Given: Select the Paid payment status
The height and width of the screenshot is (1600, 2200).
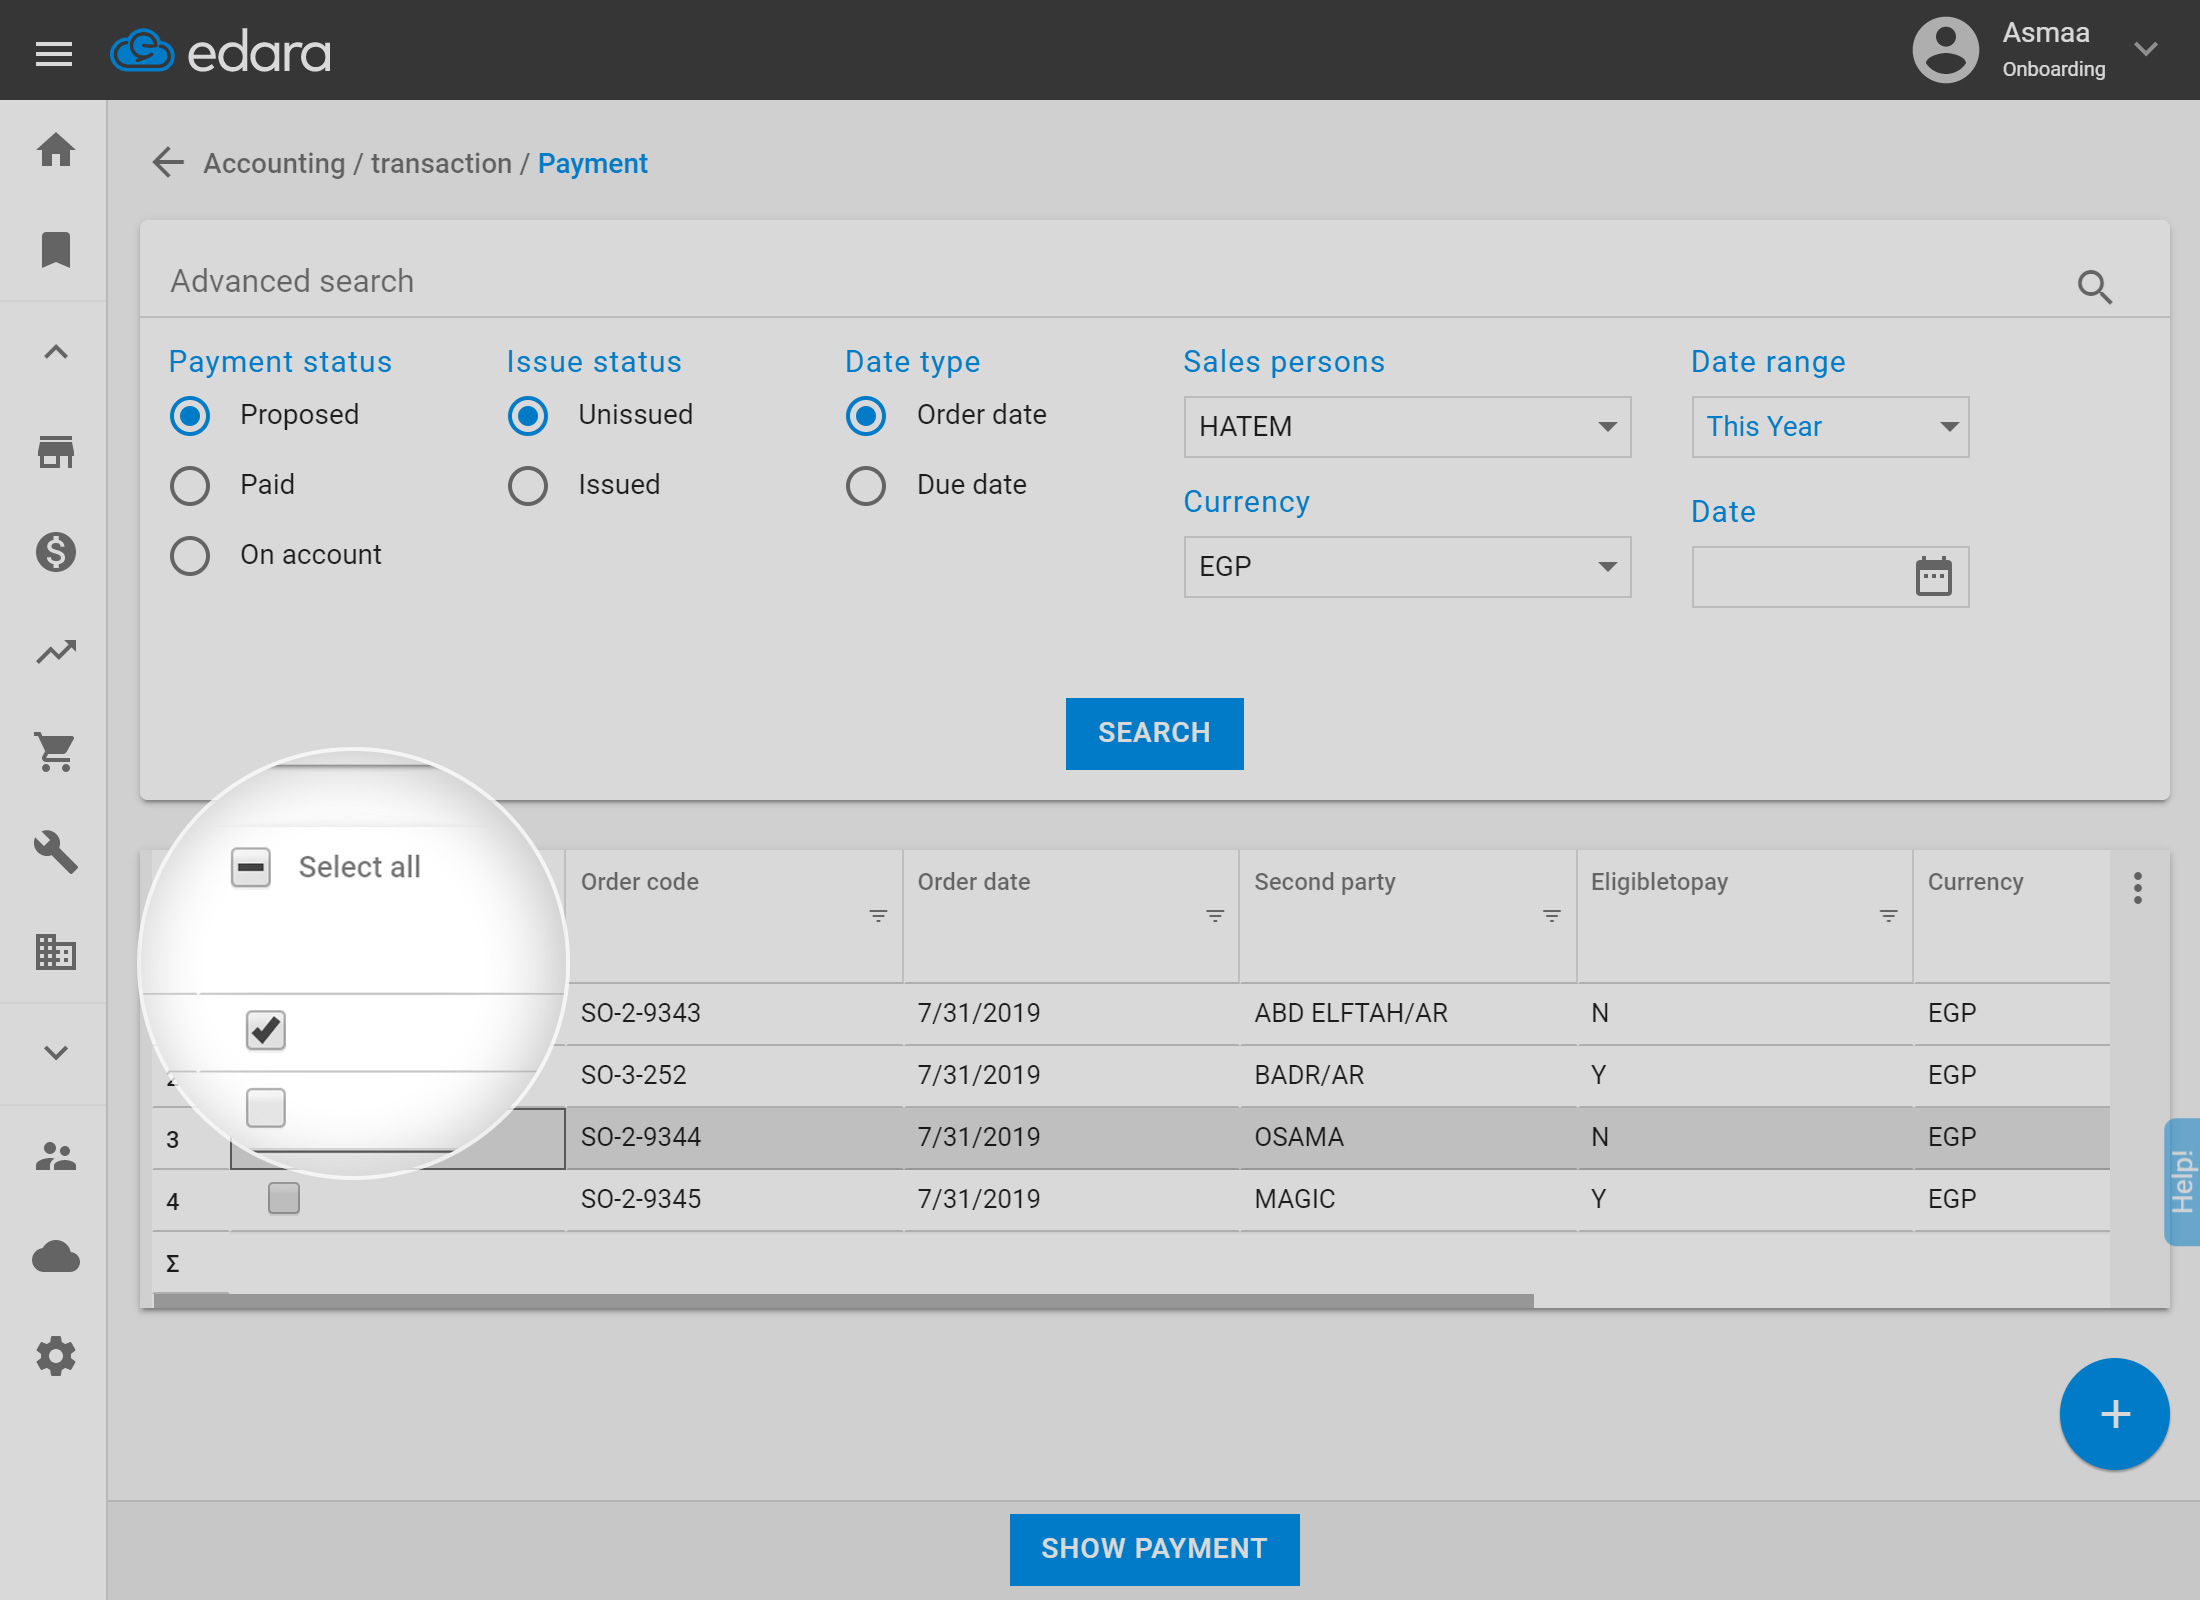Looking at the screenshot, I should point(190,486).
